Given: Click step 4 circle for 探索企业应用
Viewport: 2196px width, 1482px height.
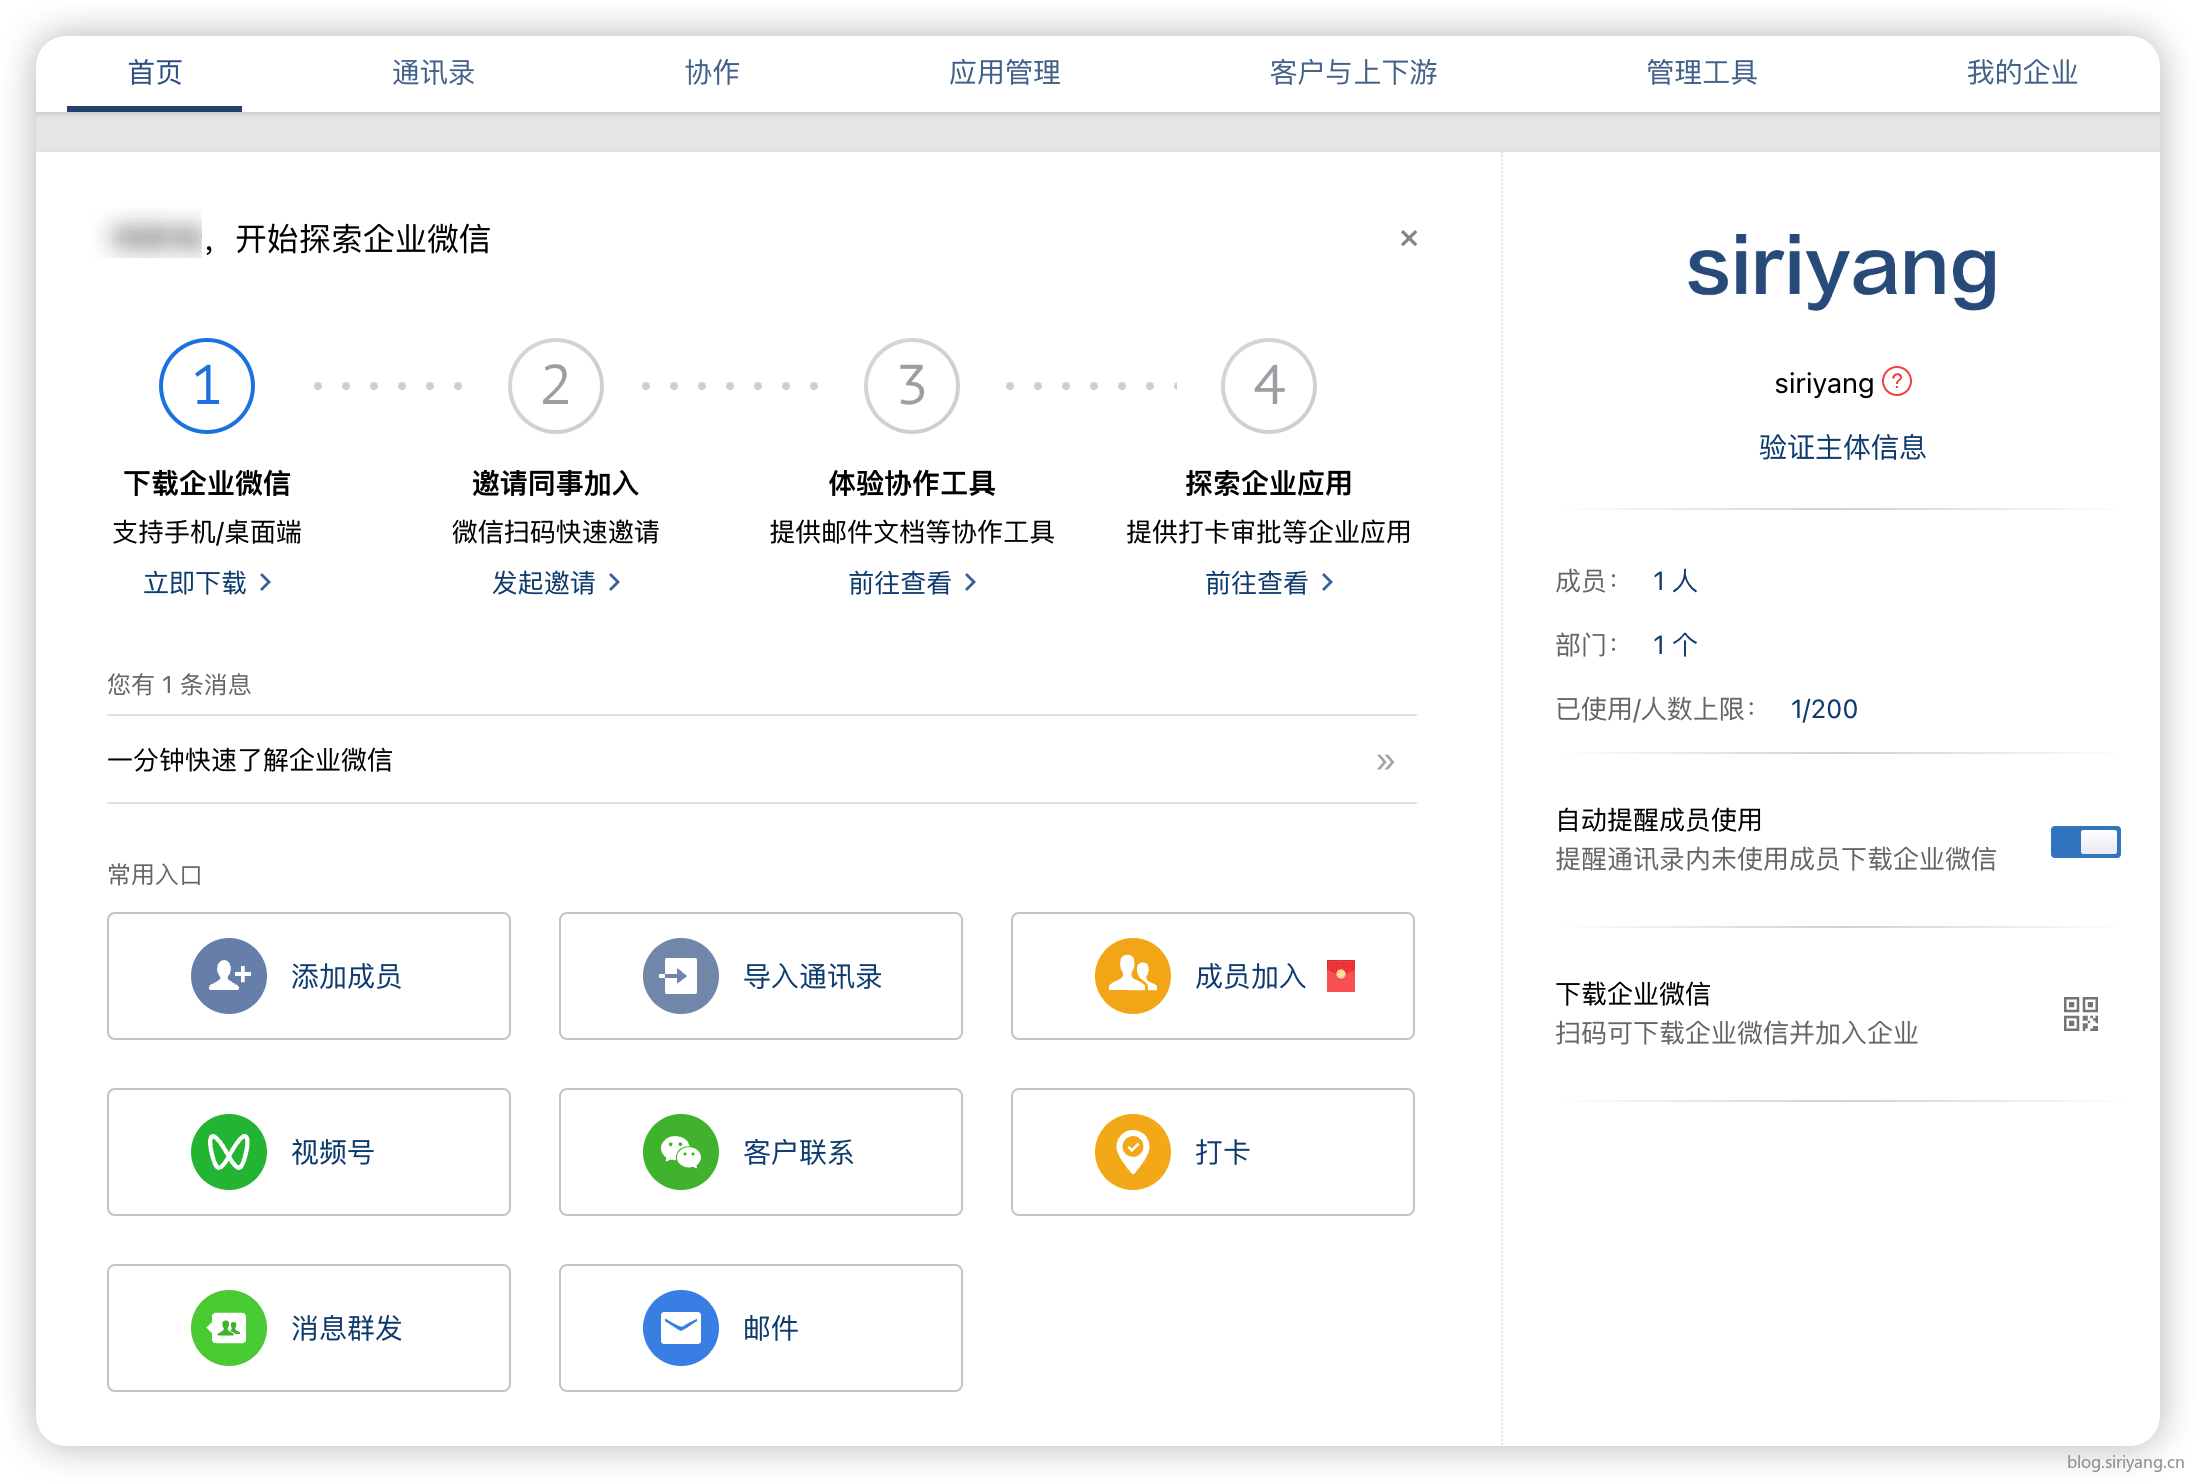Looking at the screenshot, I should coord(1268,385).
